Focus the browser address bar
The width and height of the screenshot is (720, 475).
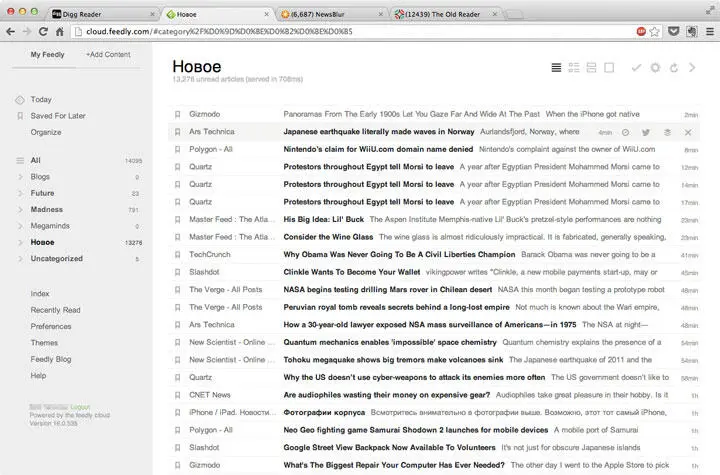[x=354, y=31]
